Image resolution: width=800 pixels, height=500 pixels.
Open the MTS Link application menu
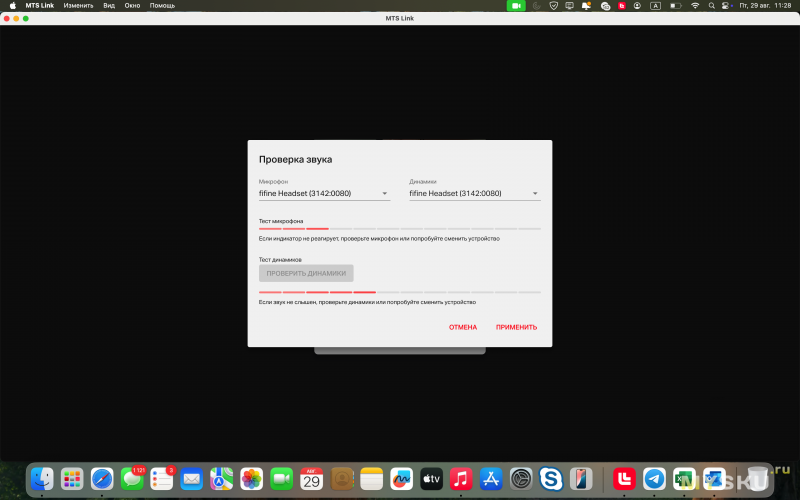pos(40,6)
